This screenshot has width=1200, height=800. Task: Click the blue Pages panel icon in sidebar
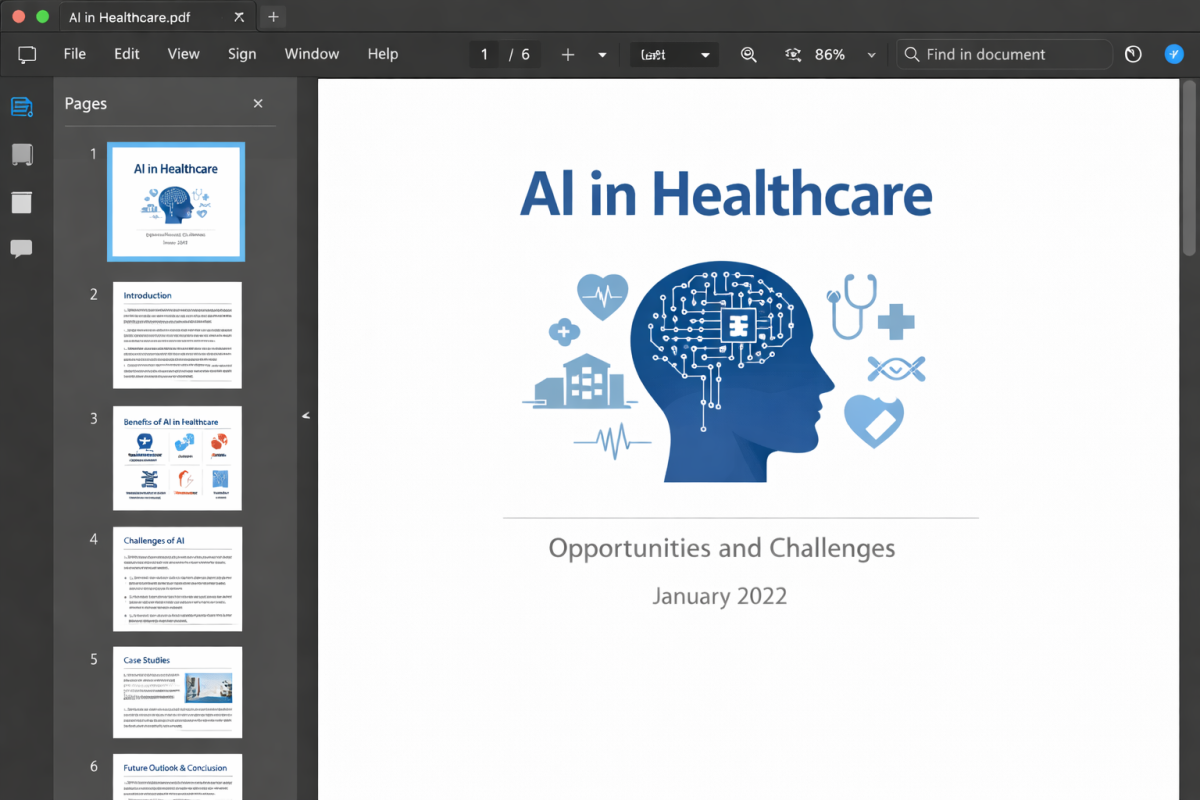[21, 106]
